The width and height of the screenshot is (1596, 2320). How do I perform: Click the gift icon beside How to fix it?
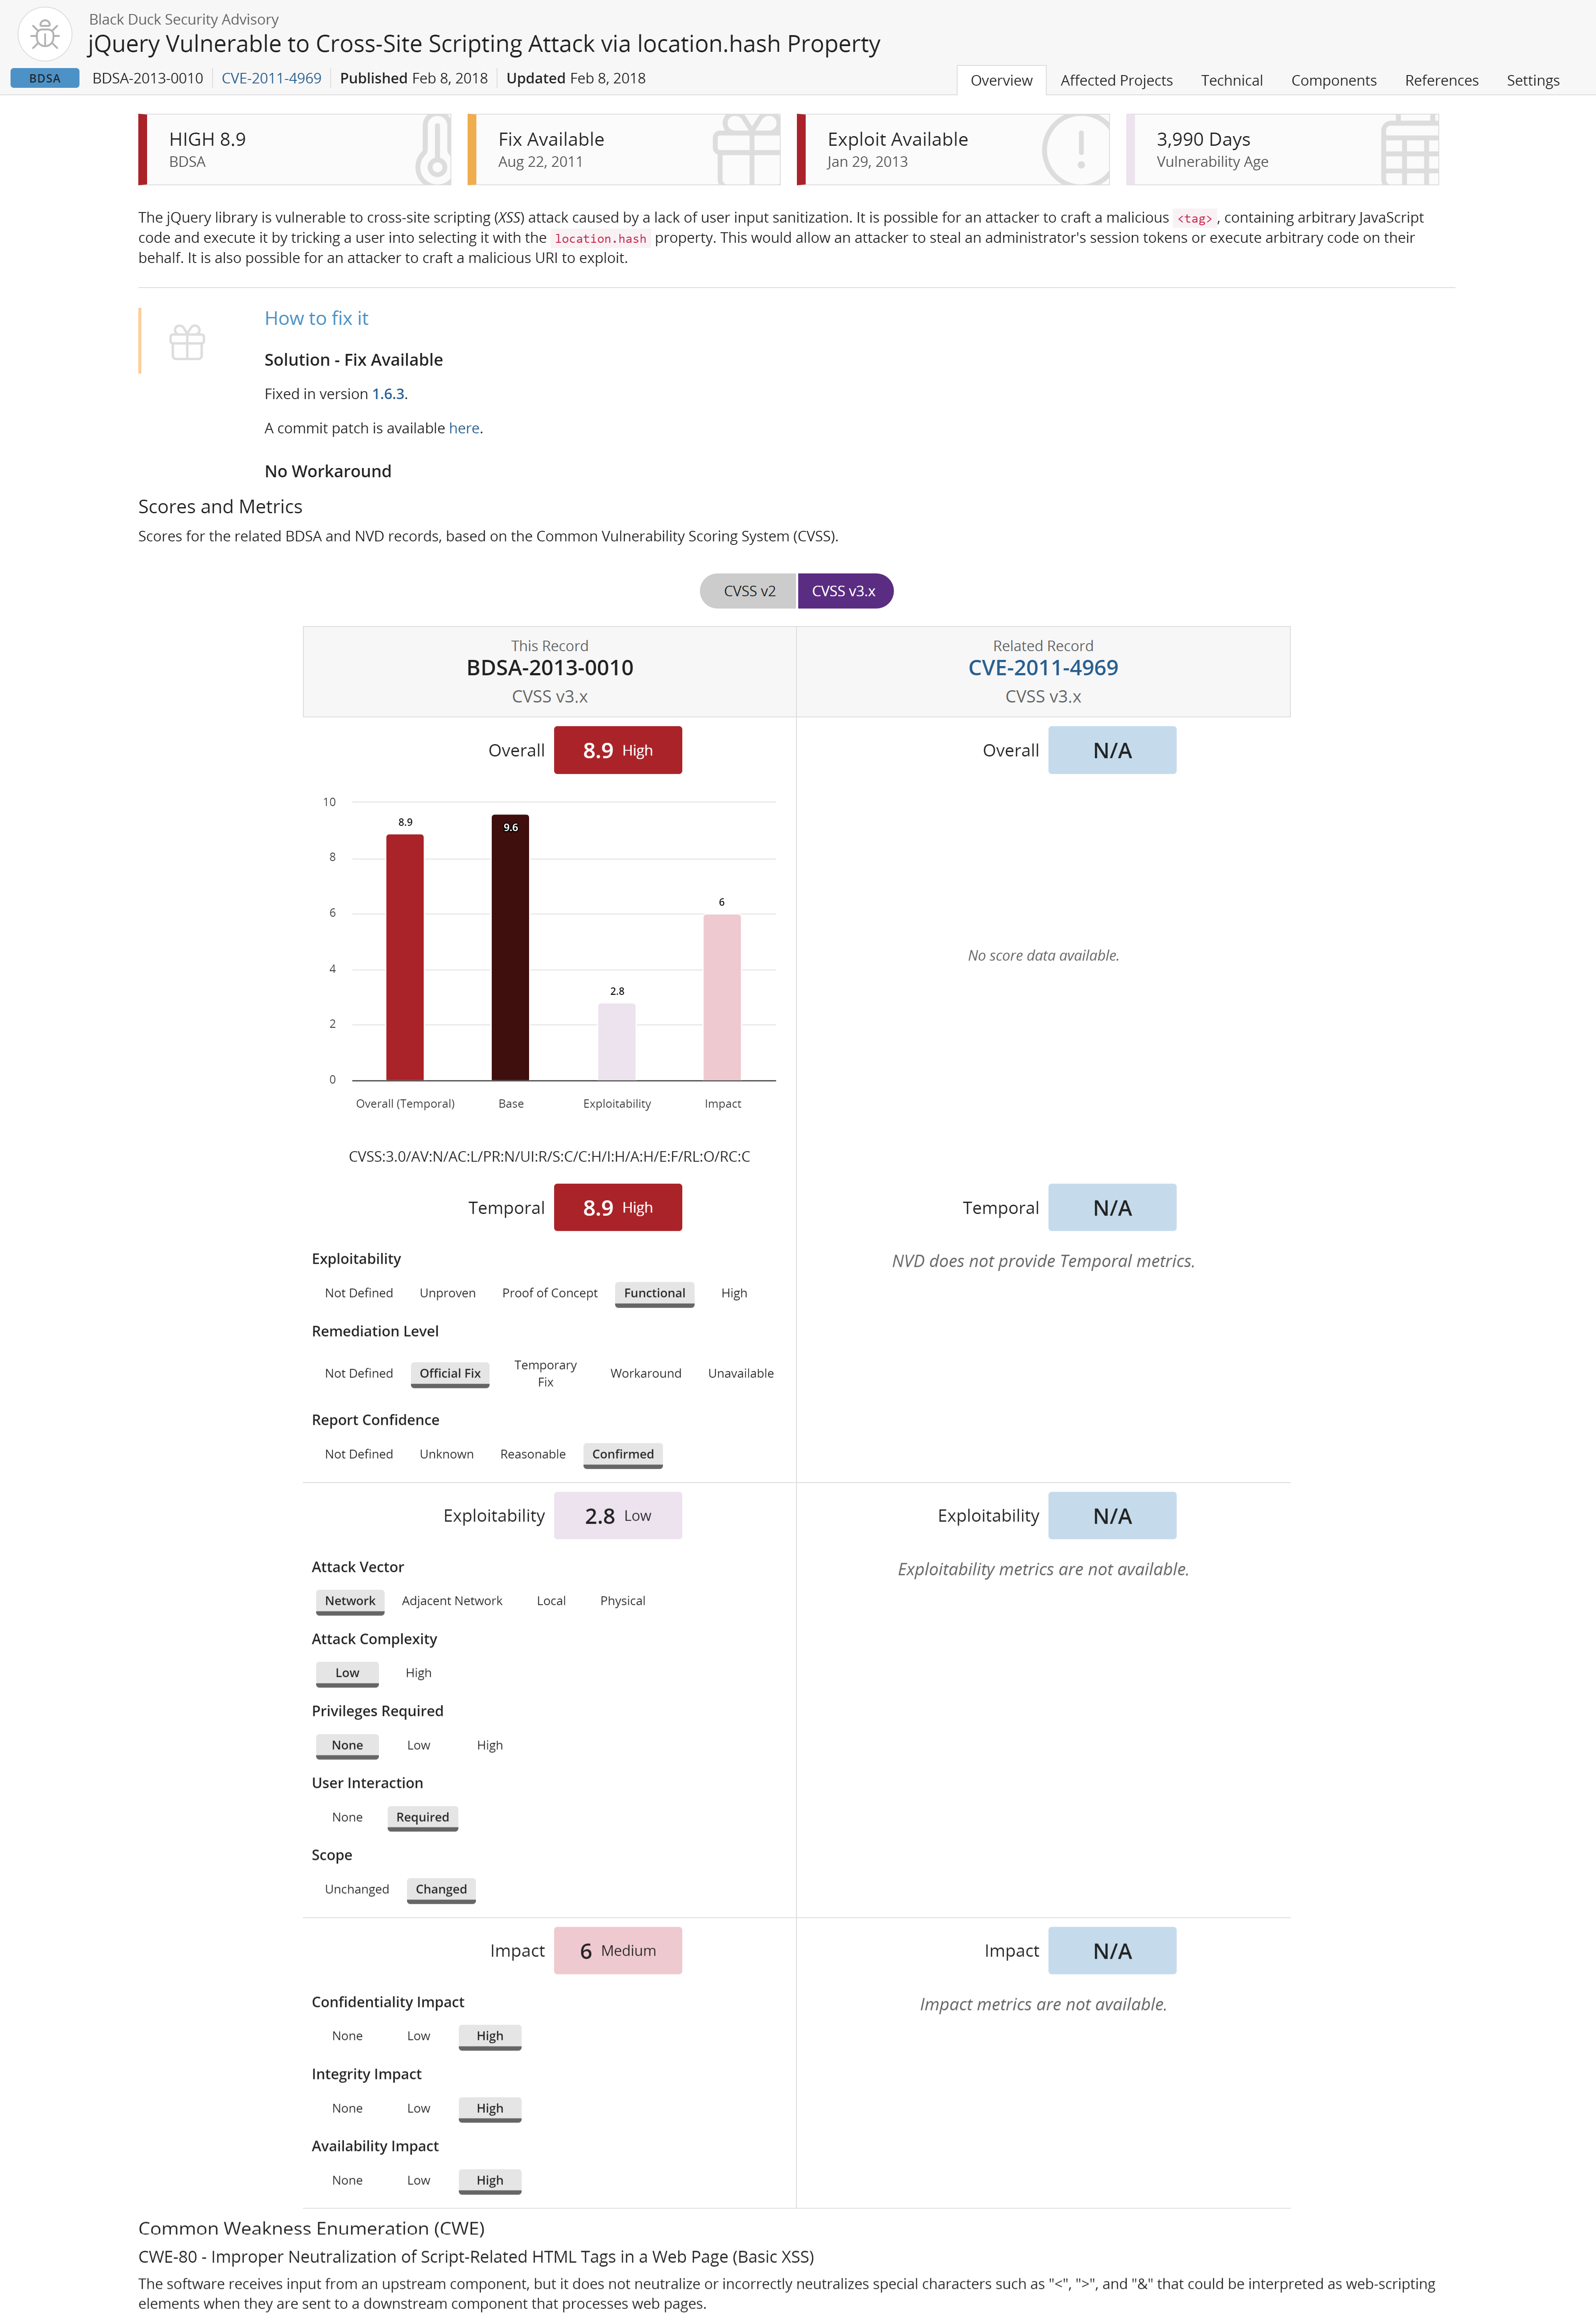tap(187, 342)
